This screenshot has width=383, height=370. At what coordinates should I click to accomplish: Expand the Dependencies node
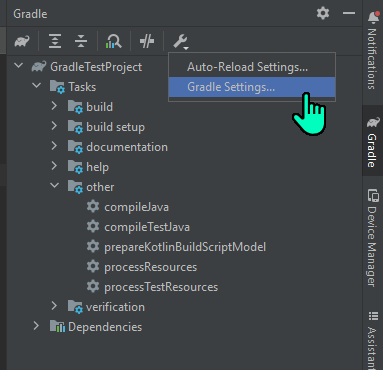[x=36, y=326]
